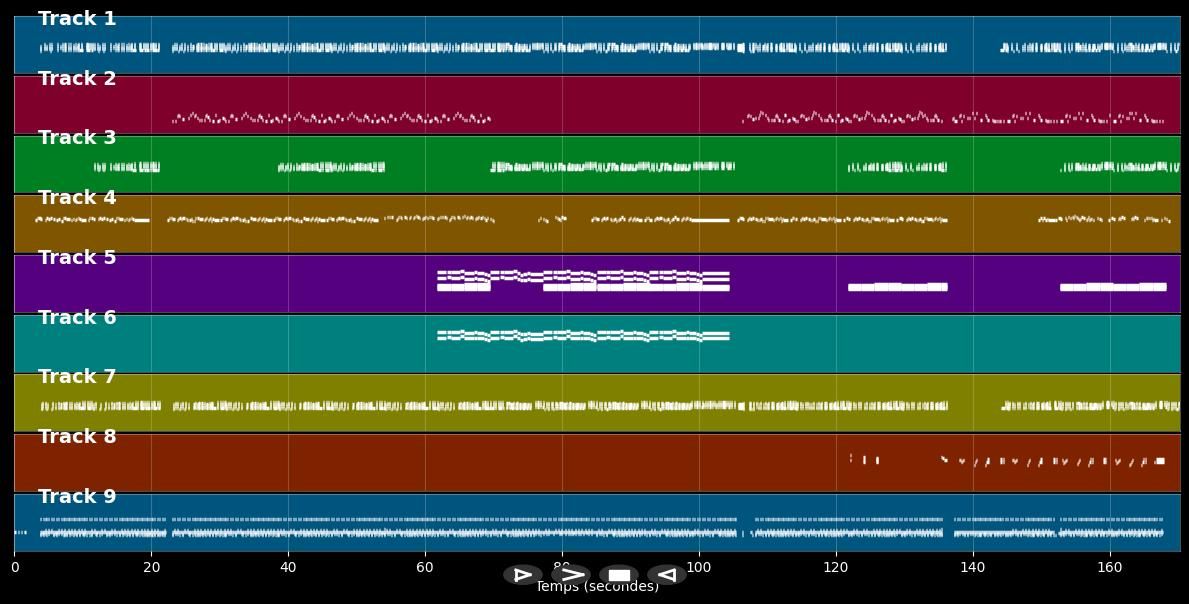The height and width of the screenshot is (604, 1189).
Task: Select the Track 8 label
Action: click(x=77, y=437)
